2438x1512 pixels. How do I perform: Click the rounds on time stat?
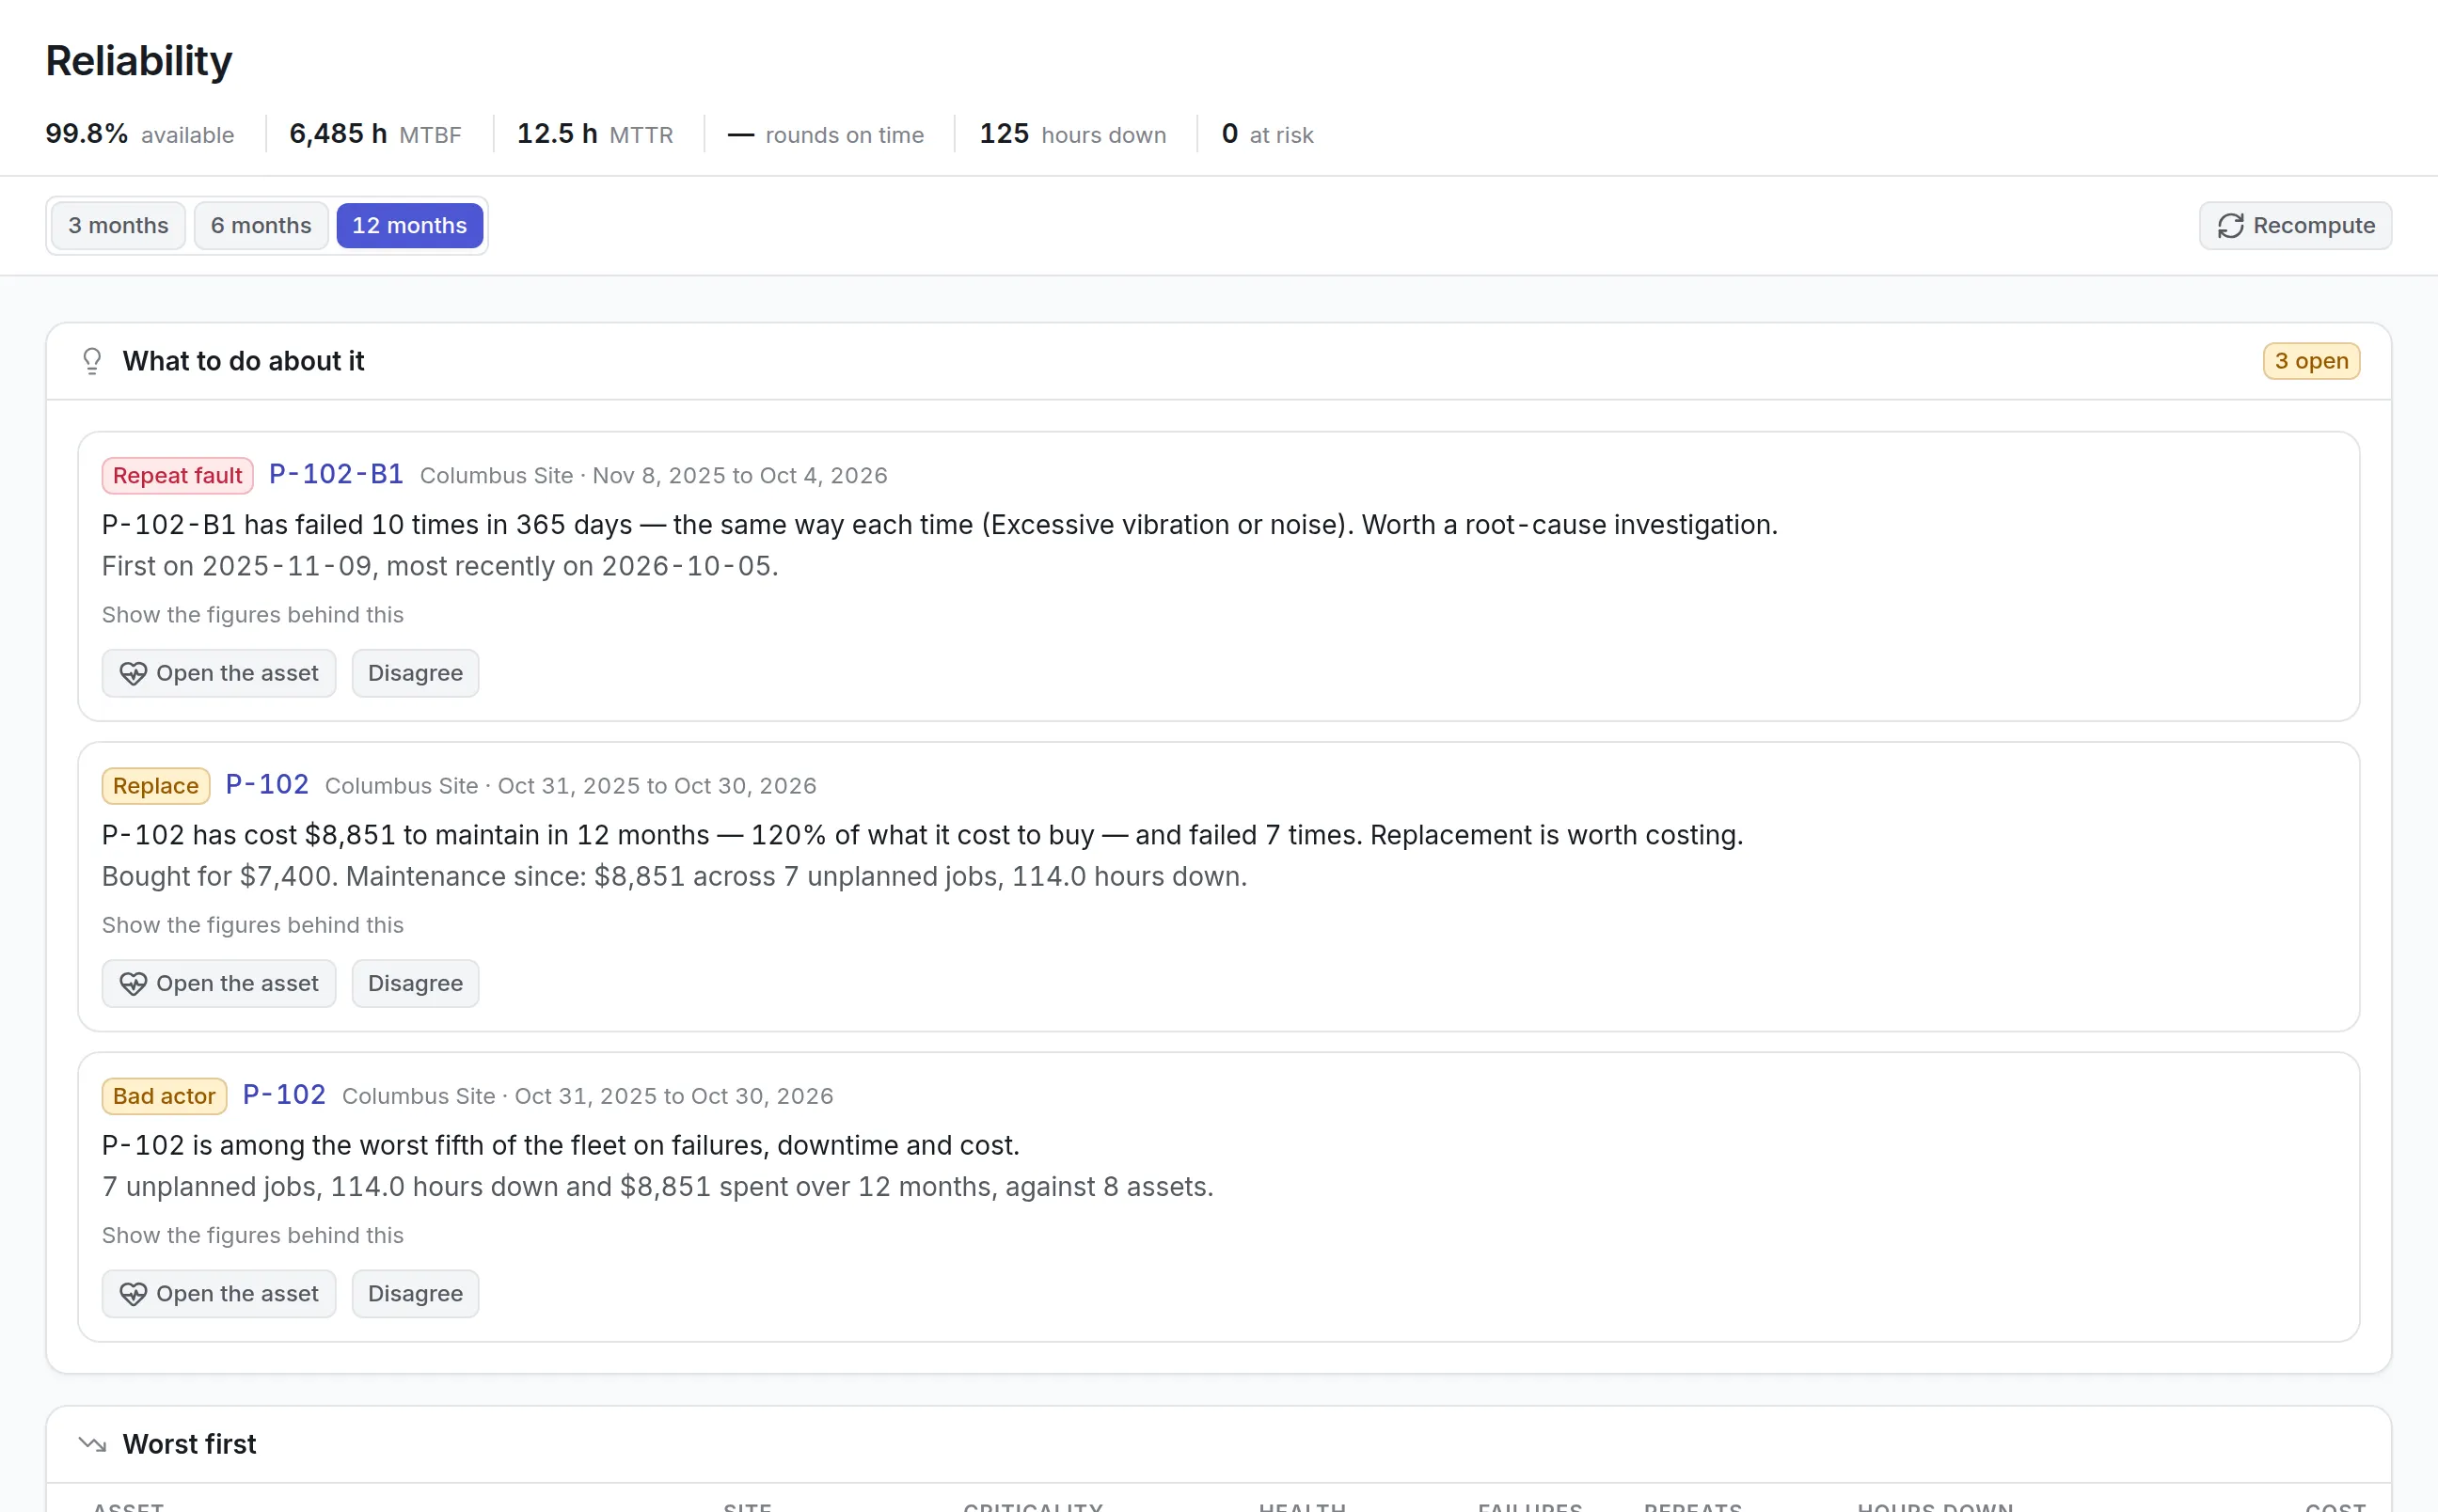(x=826, y=134)
